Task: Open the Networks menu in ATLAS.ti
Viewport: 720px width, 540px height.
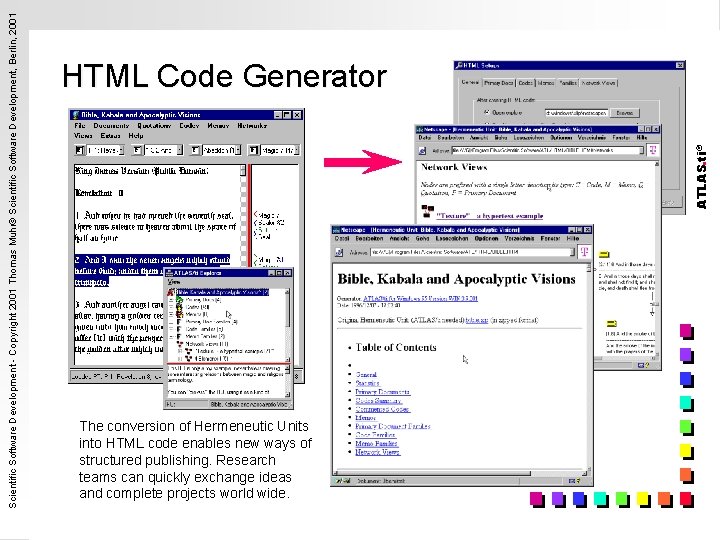Action: (x=252, y=126)
